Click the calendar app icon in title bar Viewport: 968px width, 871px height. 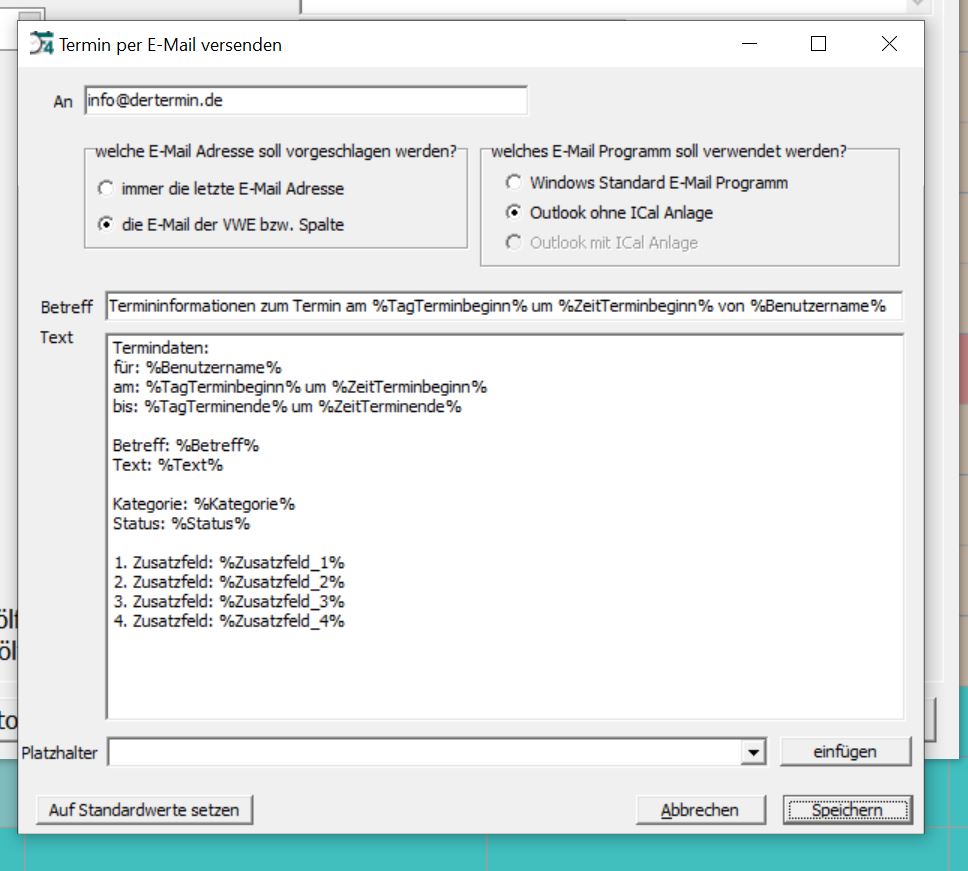[41, 44]
